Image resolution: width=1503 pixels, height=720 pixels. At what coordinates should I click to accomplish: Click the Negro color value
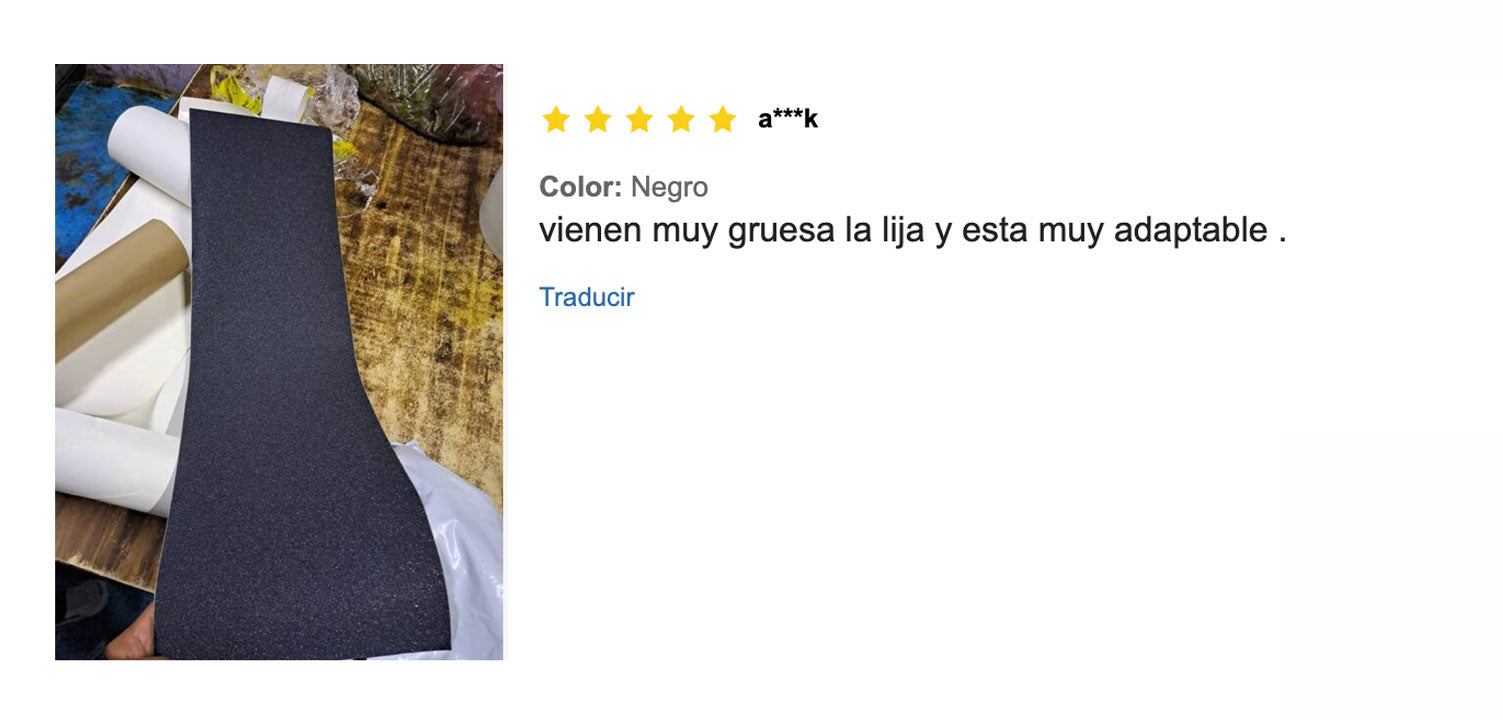point(669,187)
